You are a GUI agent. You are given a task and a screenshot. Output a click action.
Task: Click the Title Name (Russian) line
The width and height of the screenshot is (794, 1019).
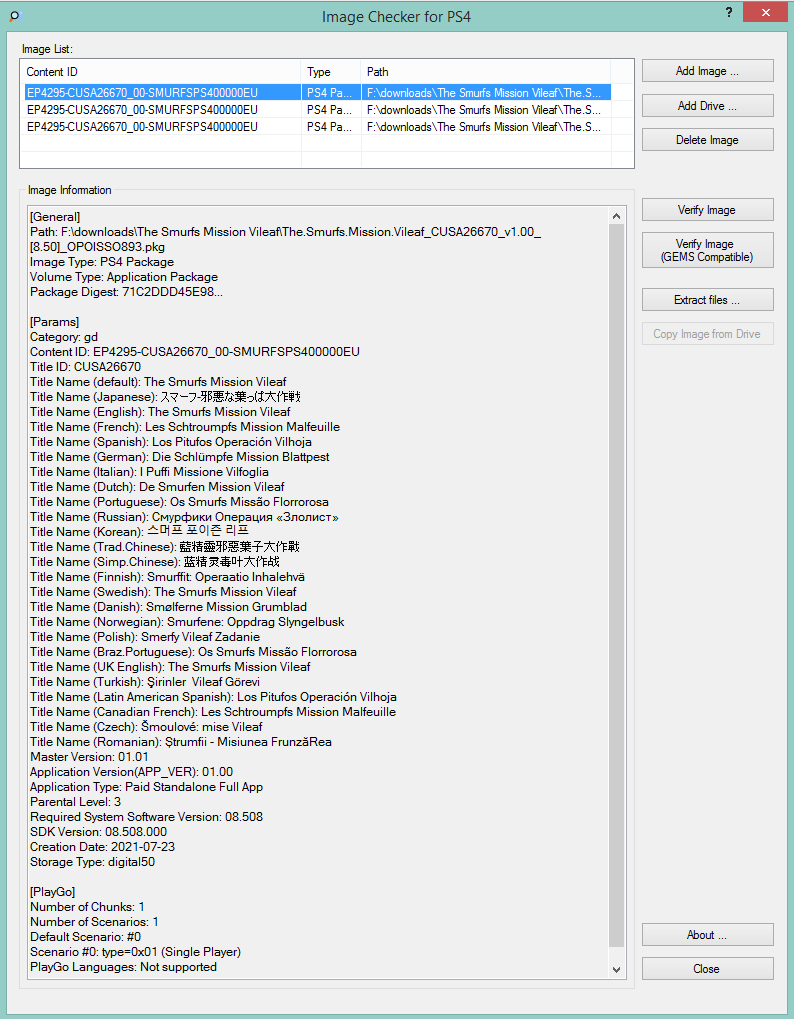click(185, 516)
